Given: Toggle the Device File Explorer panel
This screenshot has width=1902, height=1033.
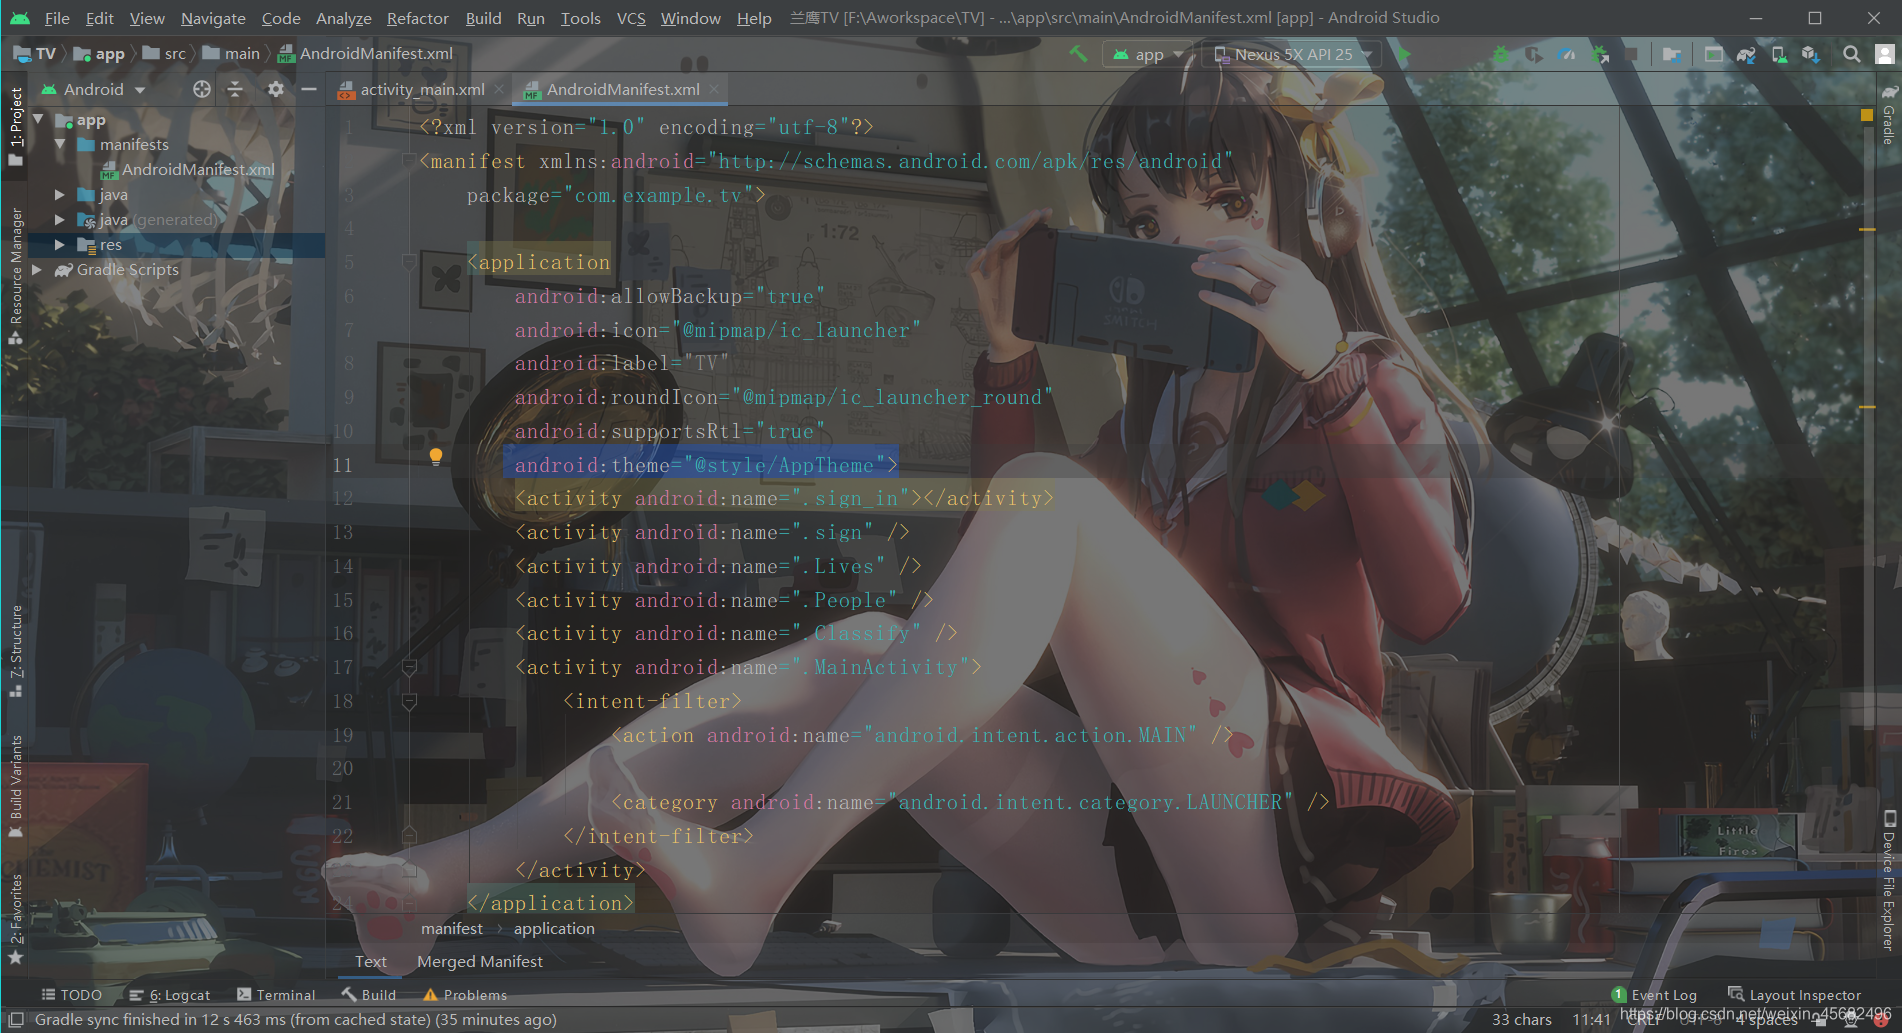Looking at the screenshot, I should (x=1889, y=880).
